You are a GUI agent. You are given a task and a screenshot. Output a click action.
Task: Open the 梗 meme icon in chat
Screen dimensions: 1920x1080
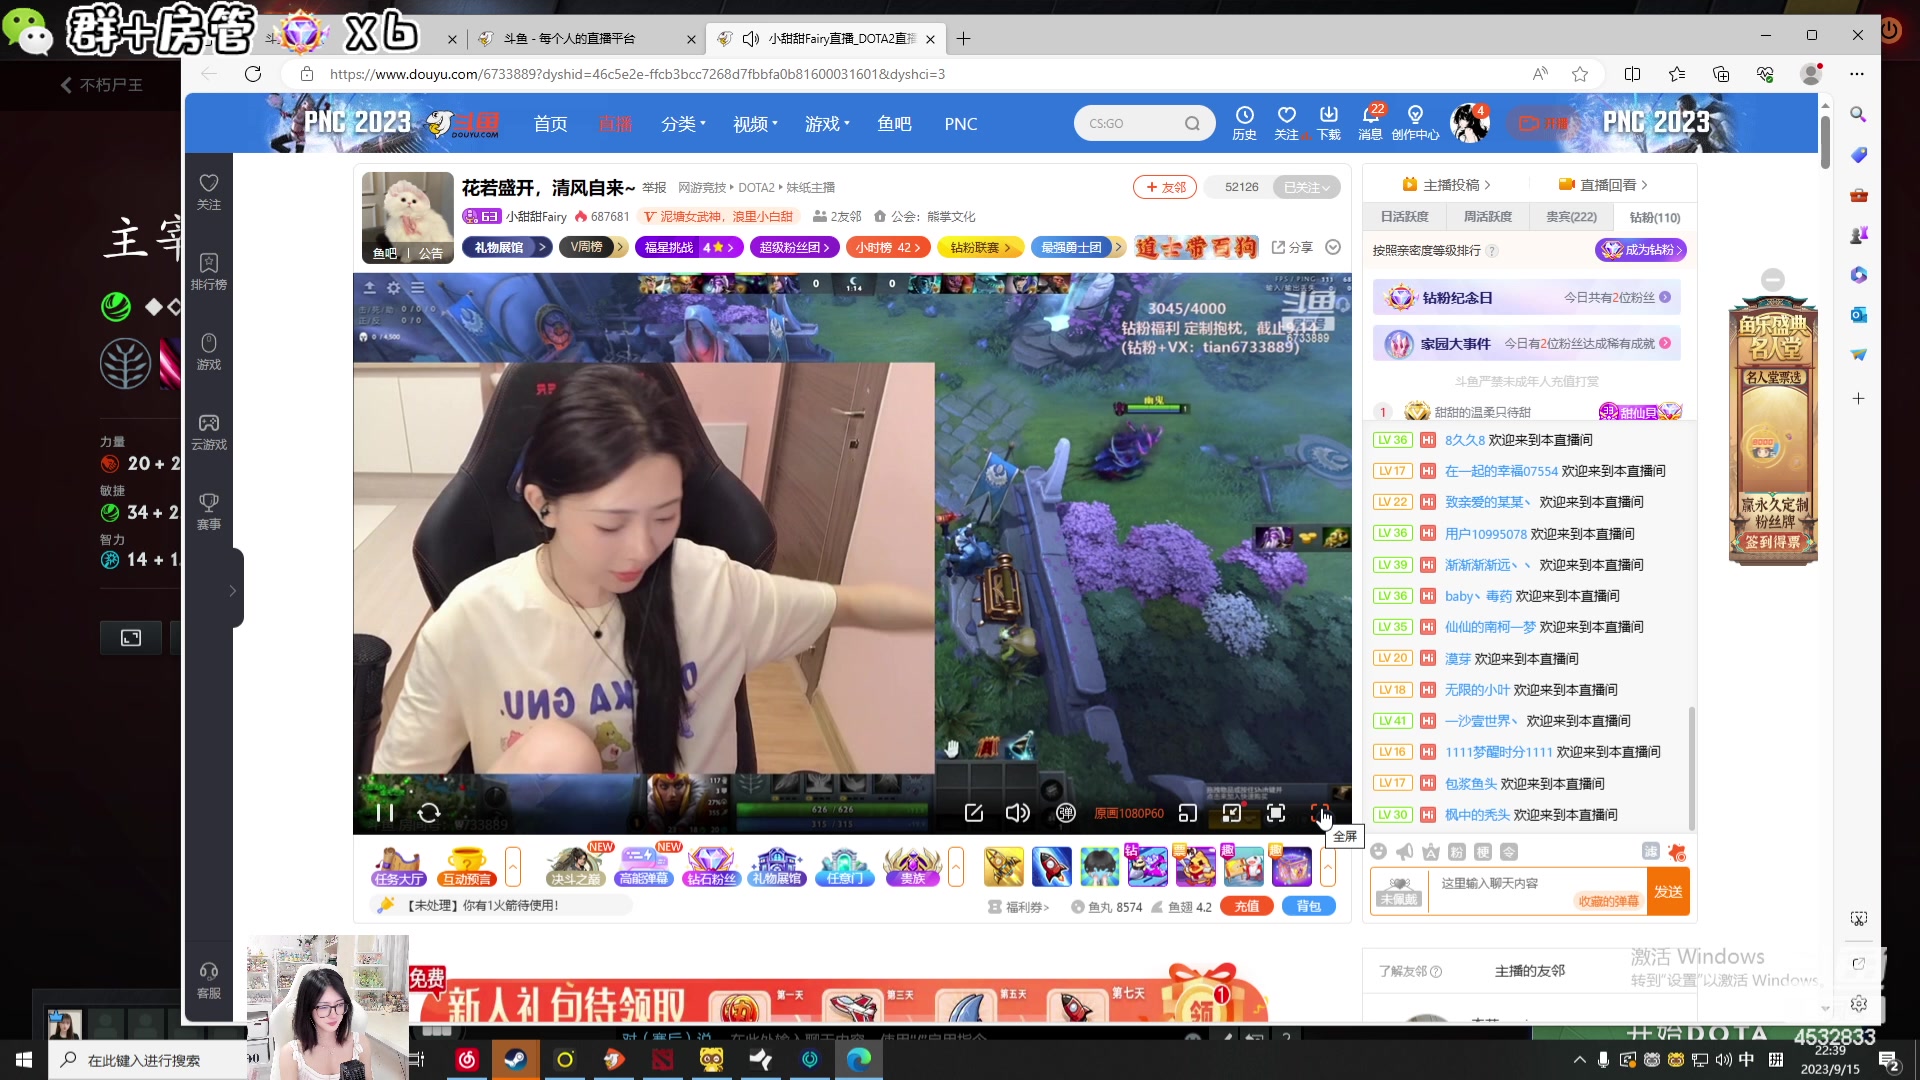pos(1483,851)
